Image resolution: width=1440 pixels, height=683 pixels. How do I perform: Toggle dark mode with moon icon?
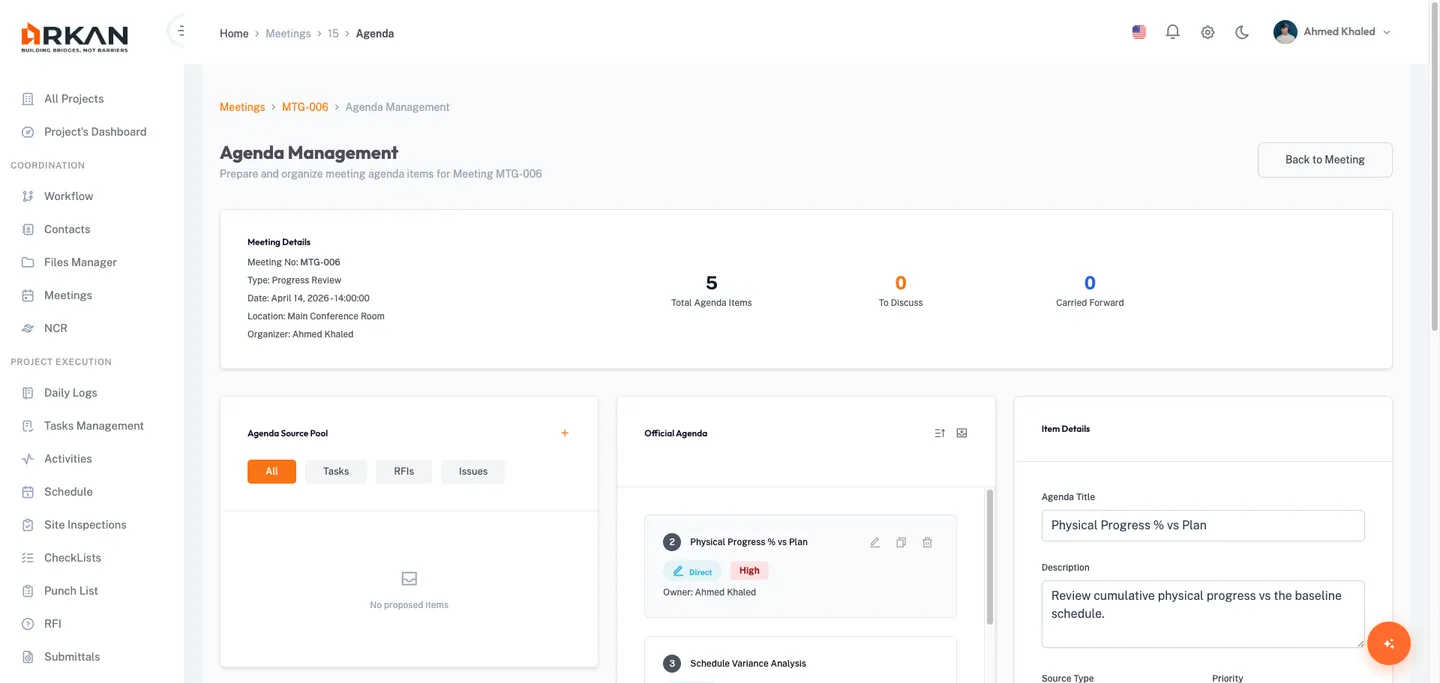1242,32
